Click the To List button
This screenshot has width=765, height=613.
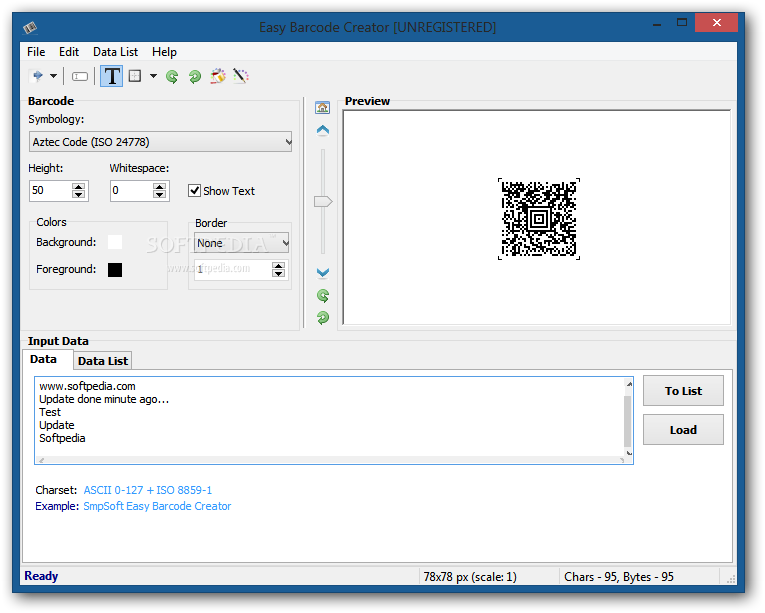coord(683,391)
